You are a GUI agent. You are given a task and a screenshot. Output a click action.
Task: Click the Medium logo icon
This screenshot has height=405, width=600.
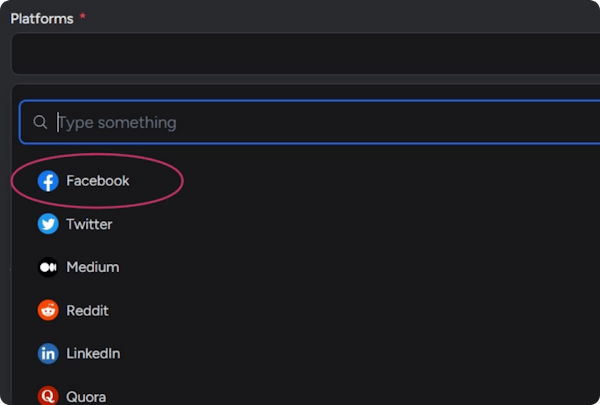48,267
